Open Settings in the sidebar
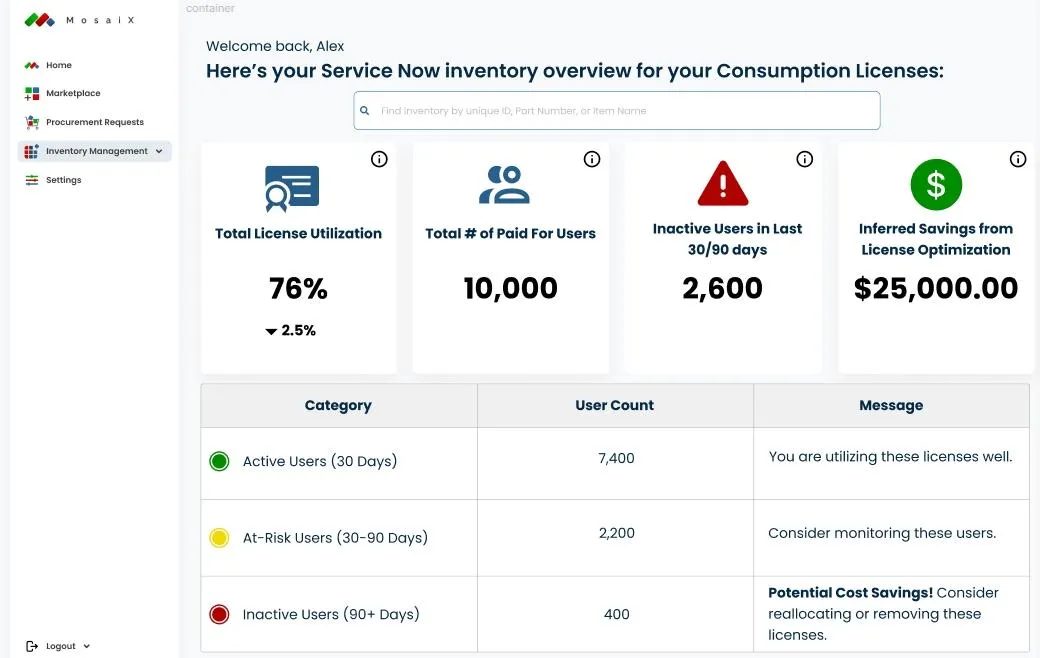This screenshot has width=1040, height=658. click(63, 180)
